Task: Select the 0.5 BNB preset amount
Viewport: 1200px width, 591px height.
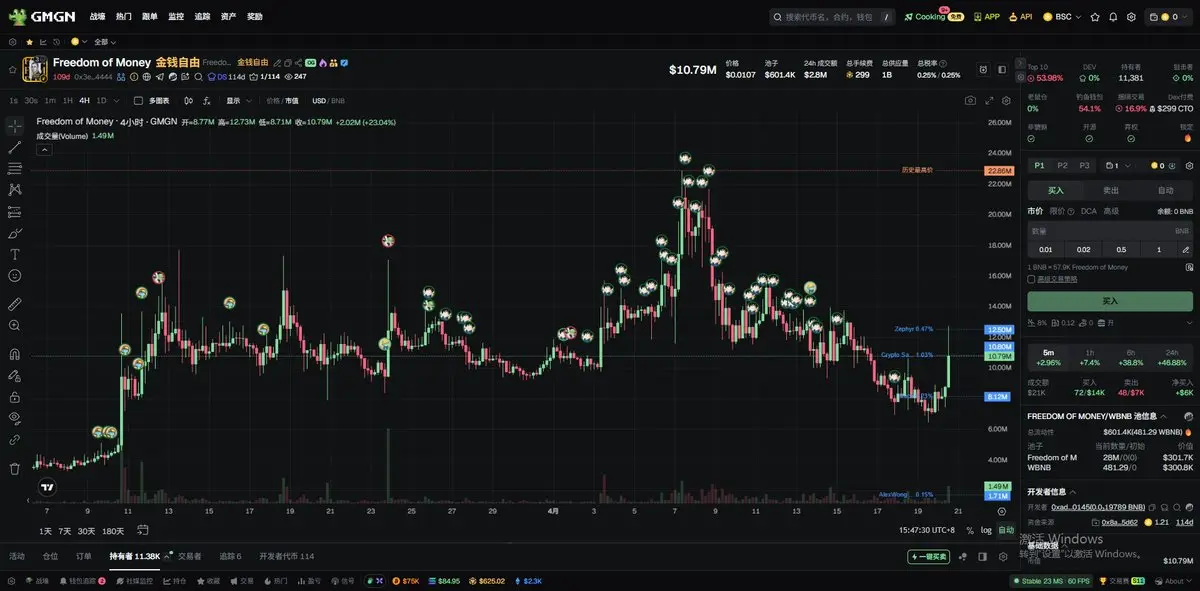Action: tap(1121, 250)
